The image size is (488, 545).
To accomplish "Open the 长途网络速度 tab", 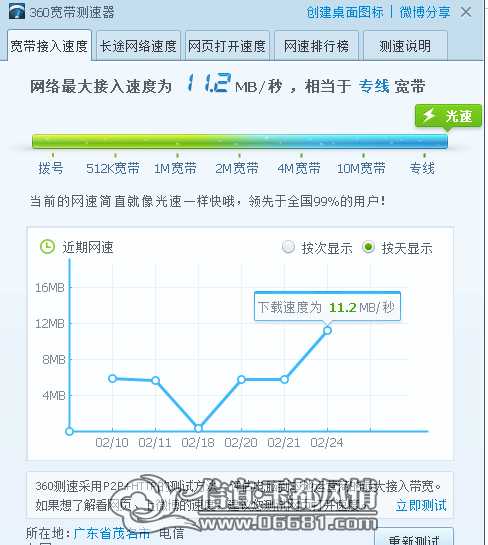I will click(138, 46).
